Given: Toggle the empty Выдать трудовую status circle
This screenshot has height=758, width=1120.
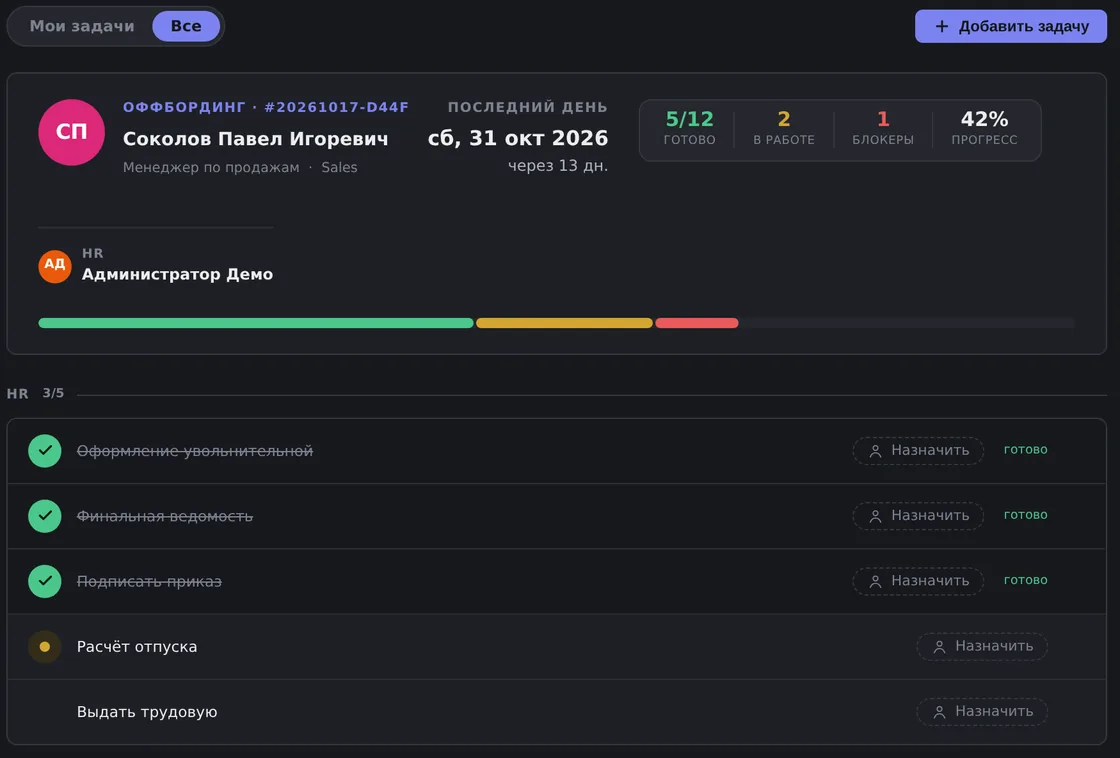Looking at the screenshot, I should 44,712.
